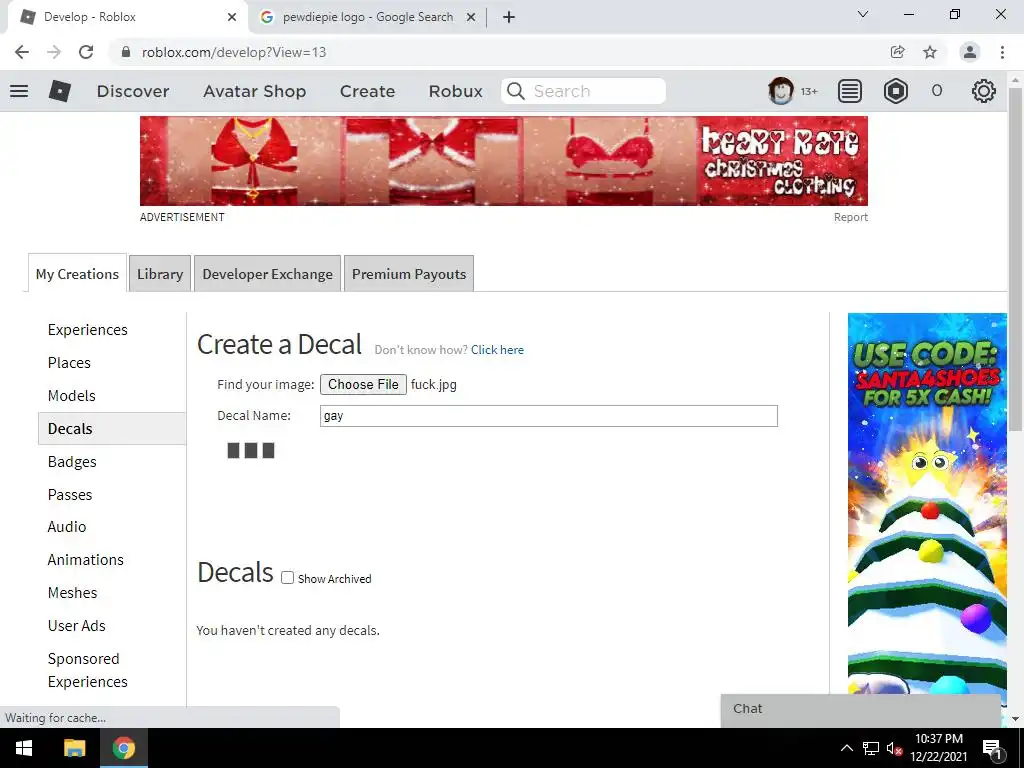Image resolution: width=1024 pixels, height=768 pixels.
Task: Click the Christmas clothing banner advertisement
Action: pos(504,161)
